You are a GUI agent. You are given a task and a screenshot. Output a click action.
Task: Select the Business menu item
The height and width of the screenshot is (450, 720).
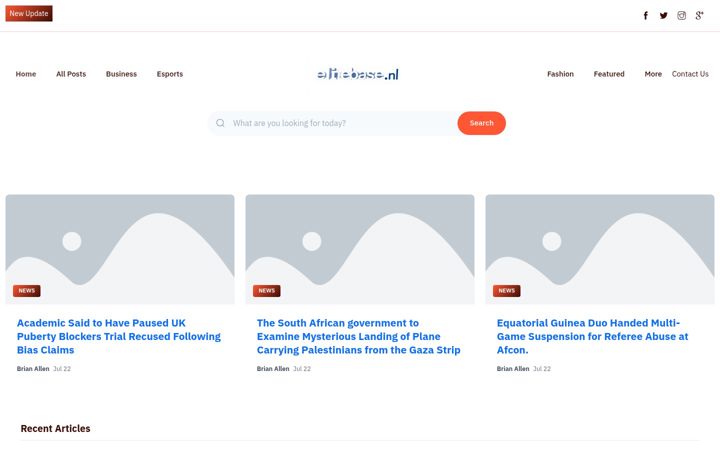click(x=121, y=74)
